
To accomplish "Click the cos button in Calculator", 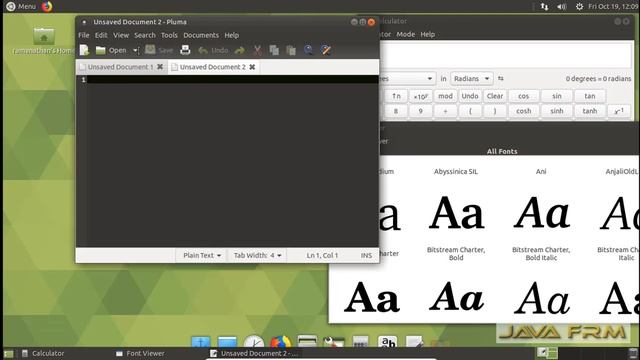I will click(523, 96).
